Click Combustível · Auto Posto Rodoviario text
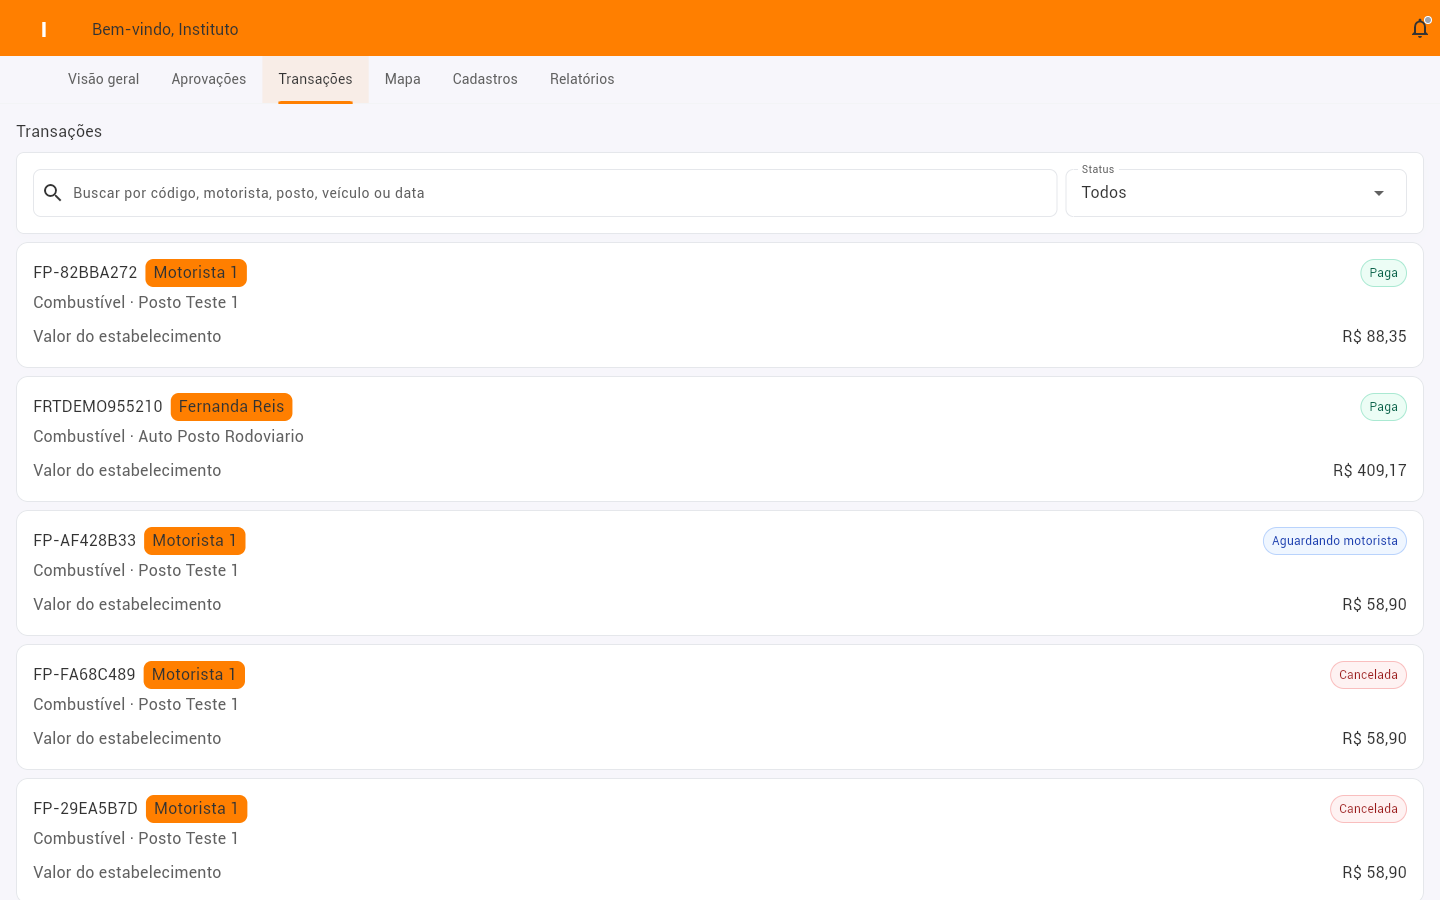This screenshot has width=1440, height=900. pyautogui.click(x=168, y=437)
